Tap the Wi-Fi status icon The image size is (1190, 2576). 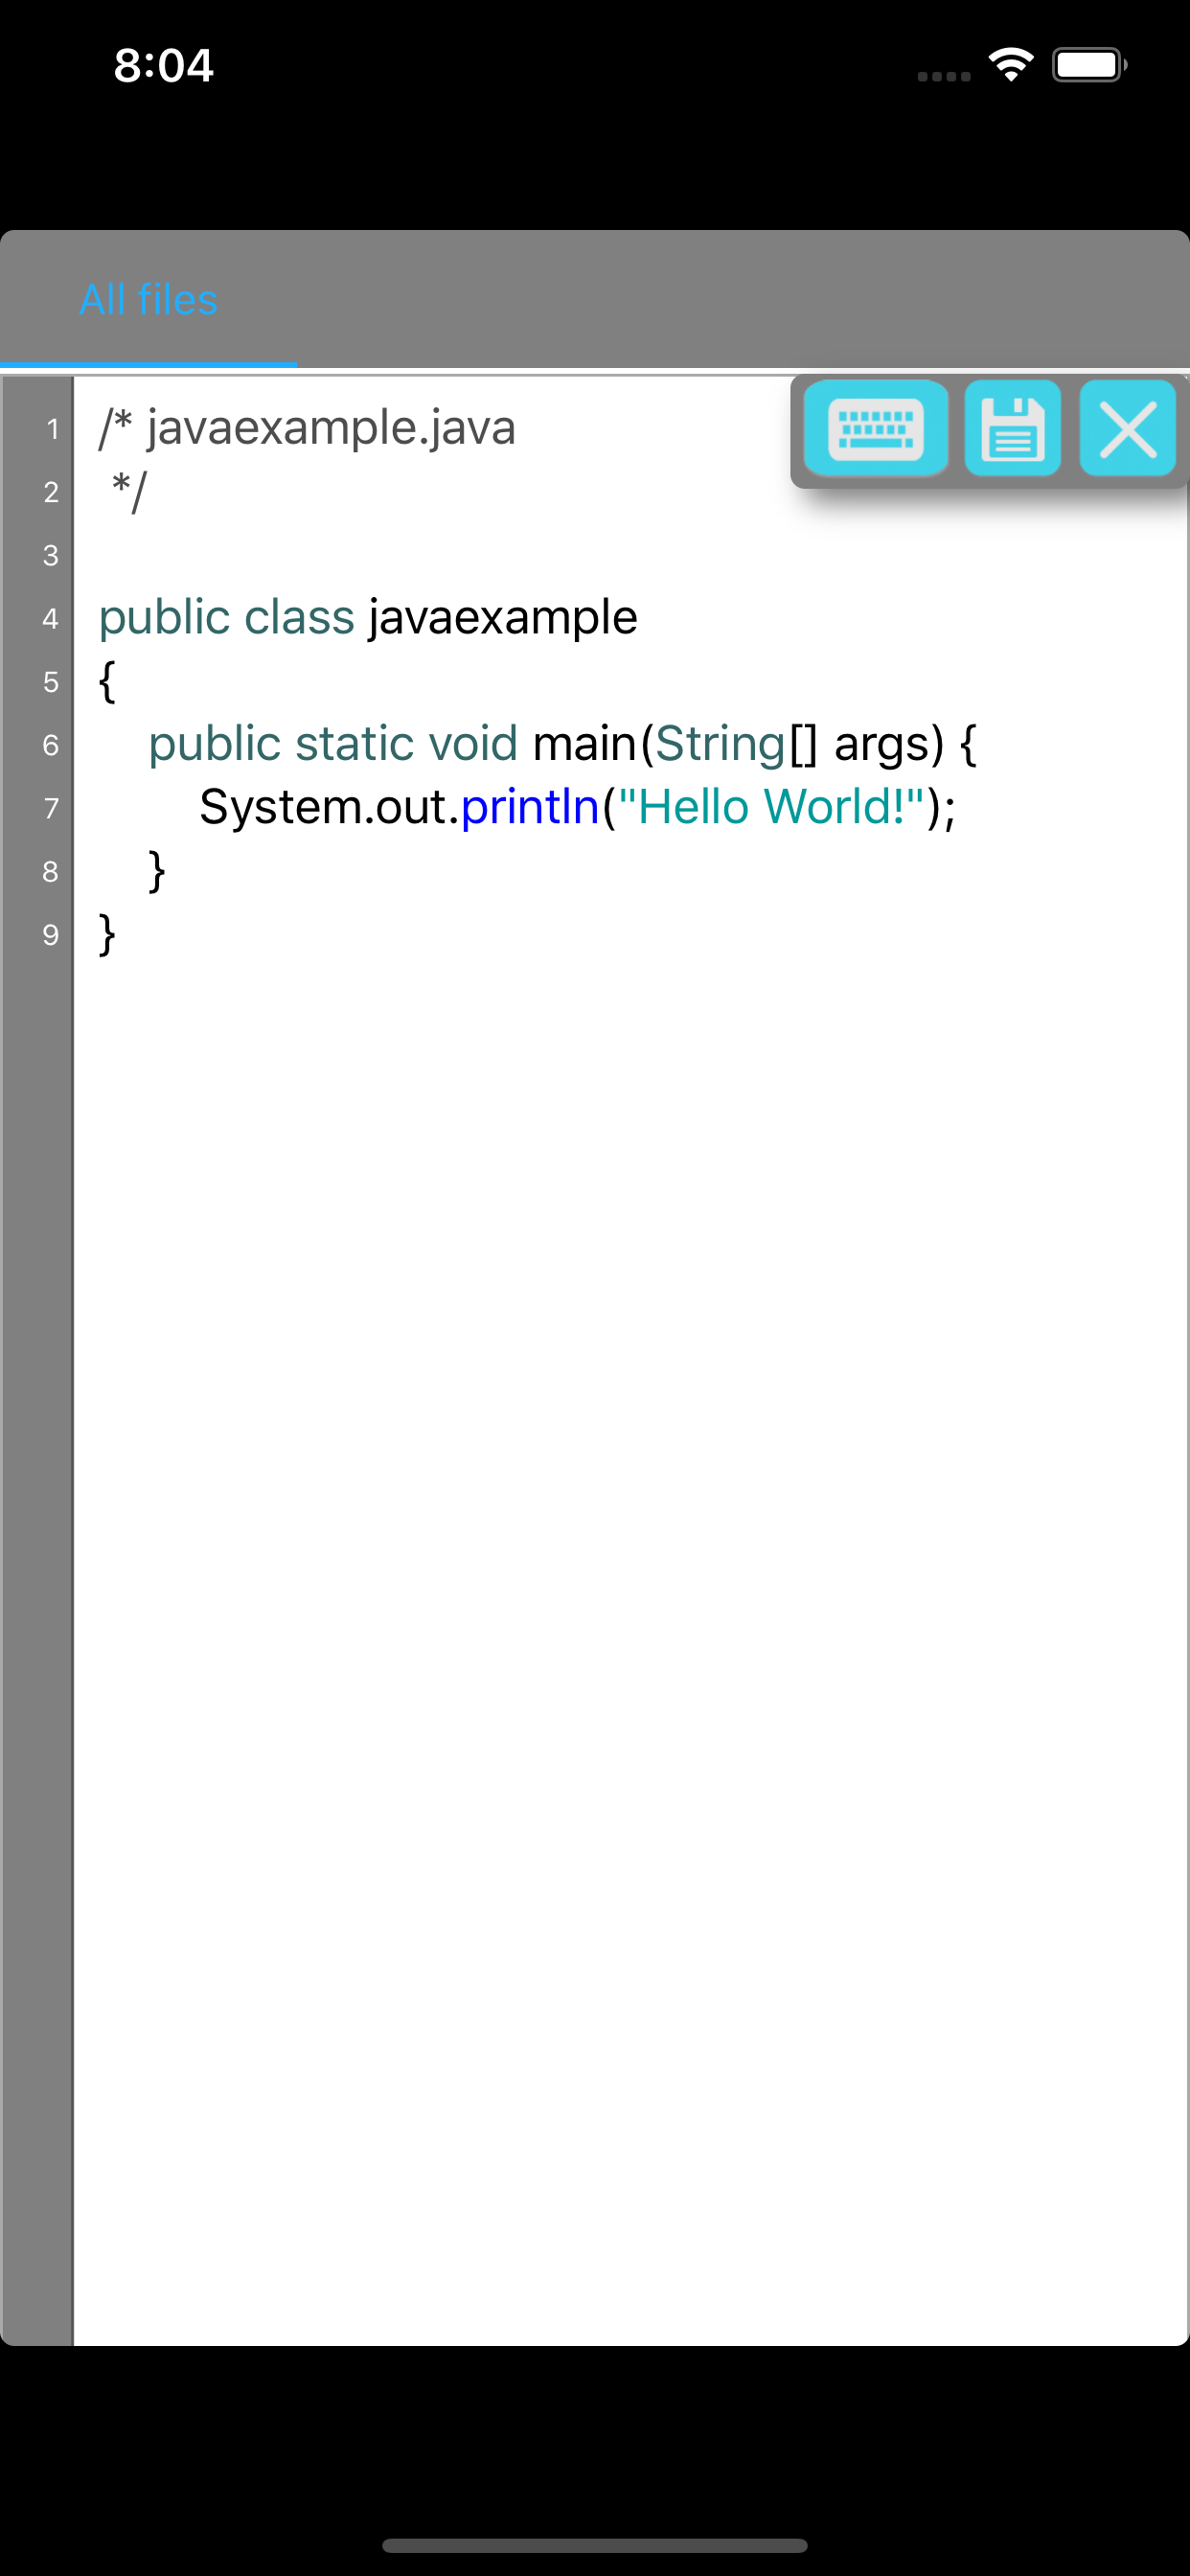1011,65
